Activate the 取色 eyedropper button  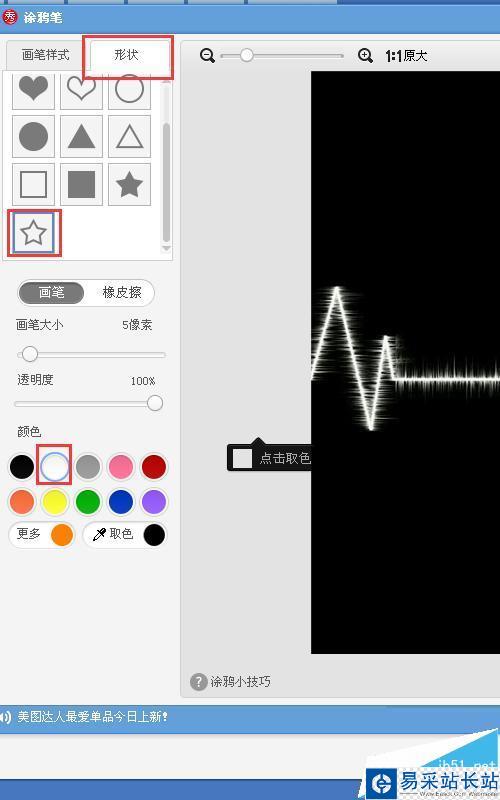[x=125, y=534]
